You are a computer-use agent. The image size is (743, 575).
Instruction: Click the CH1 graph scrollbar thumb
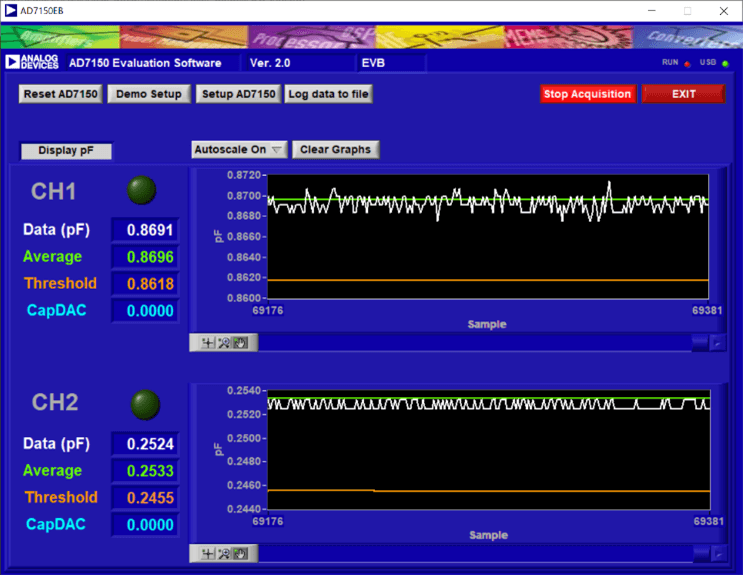(700, 342)
